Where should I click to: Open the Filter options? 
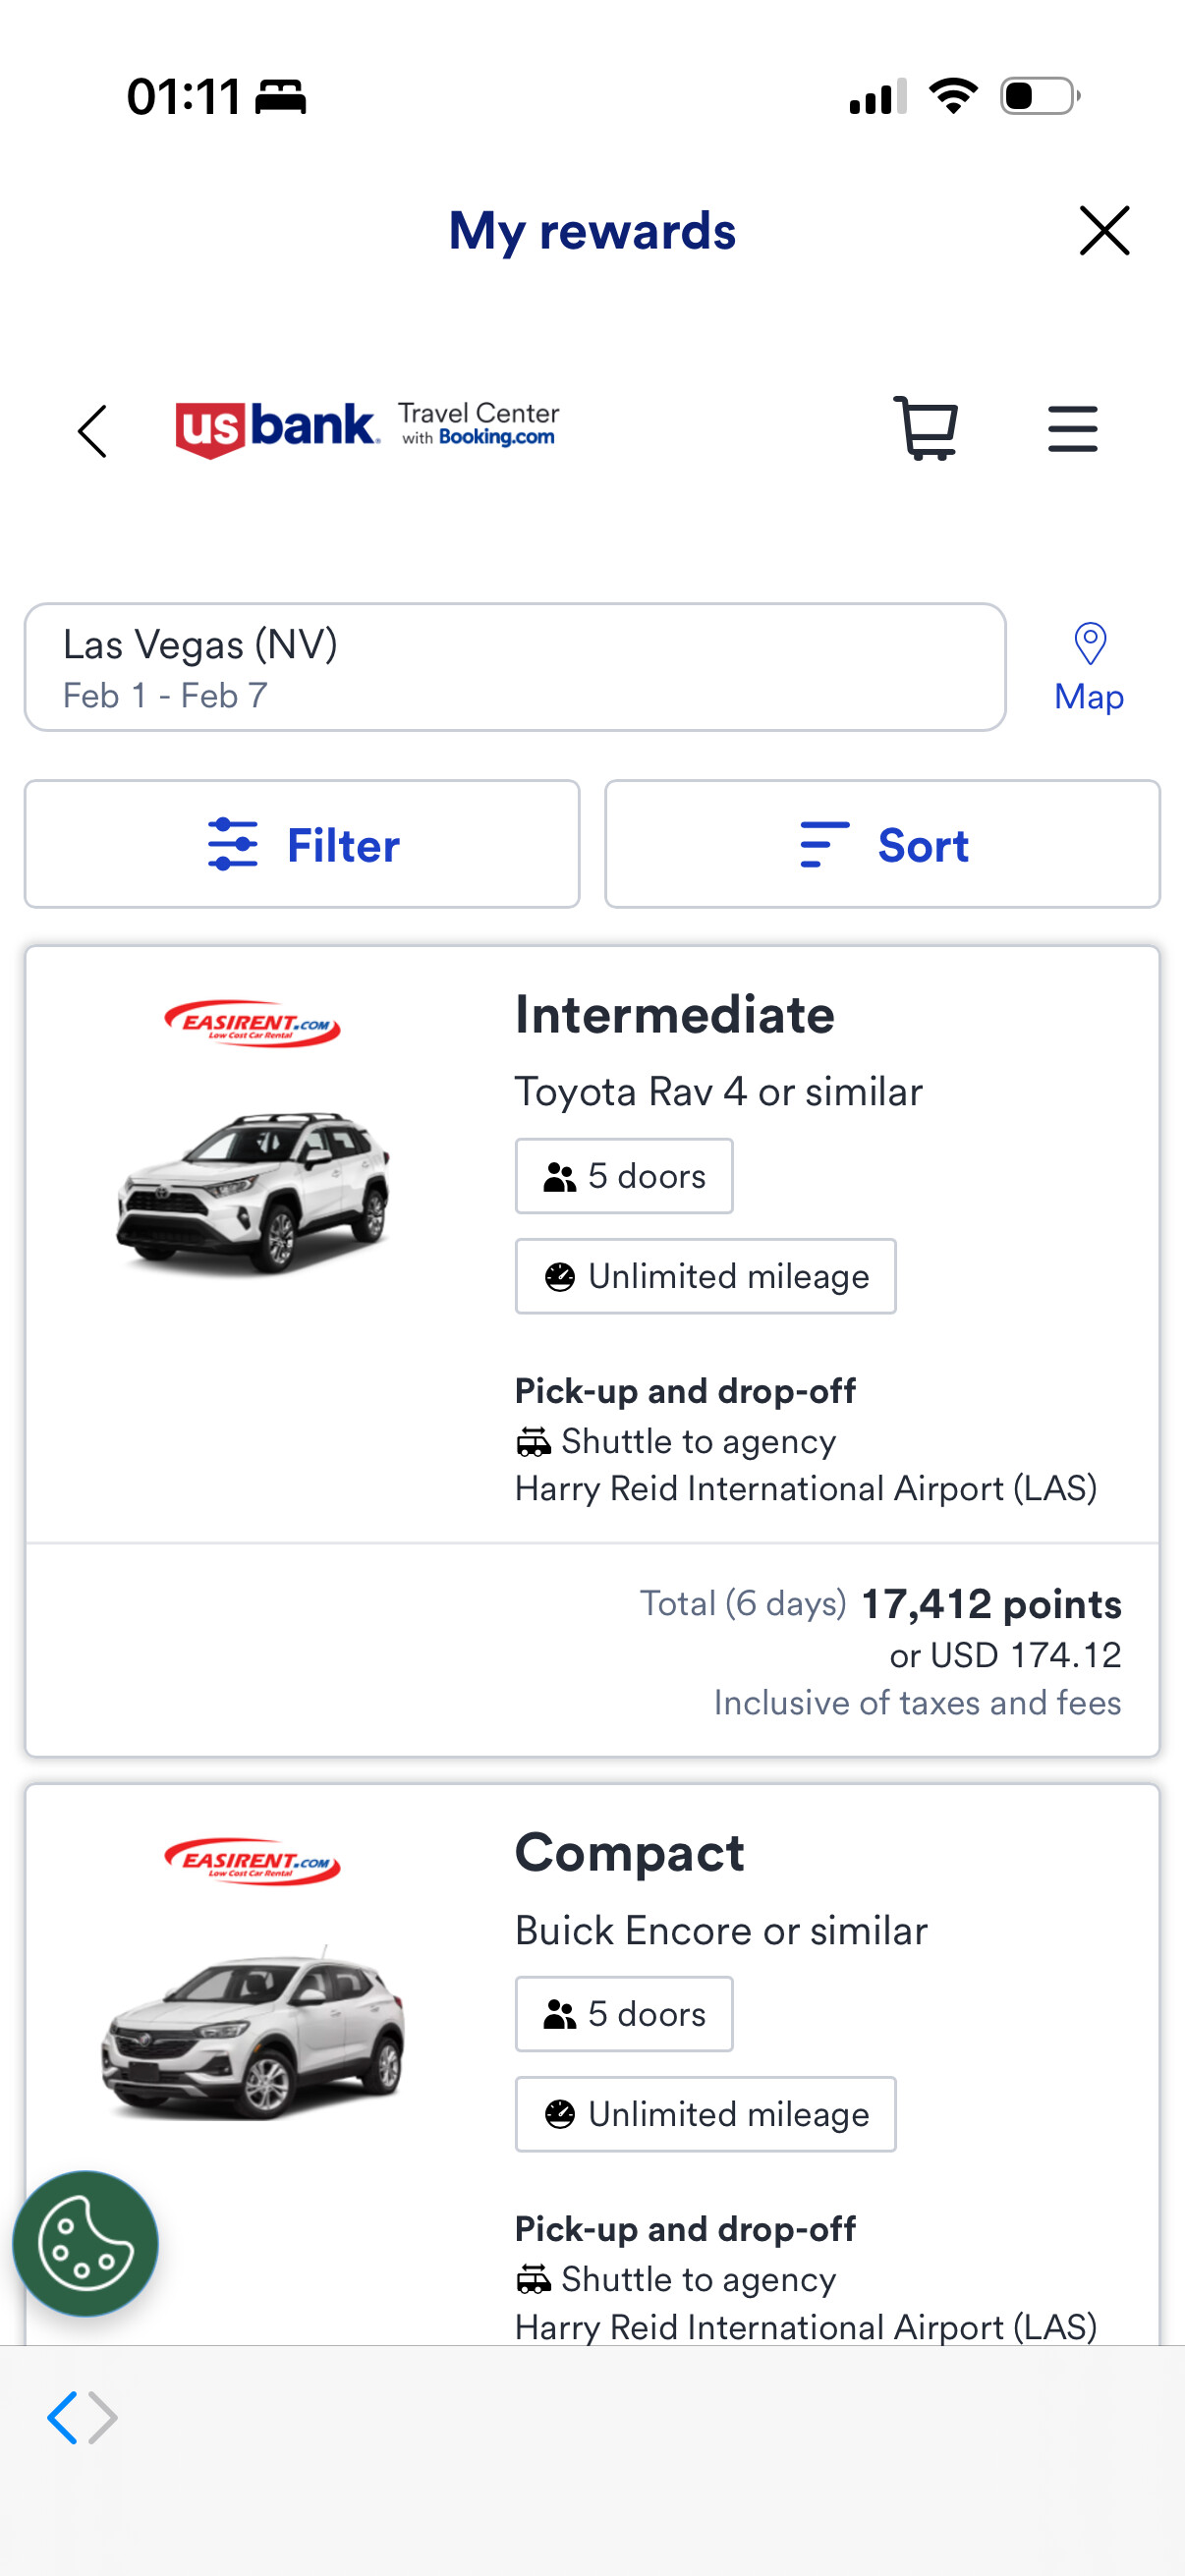[x=302, y=845]
